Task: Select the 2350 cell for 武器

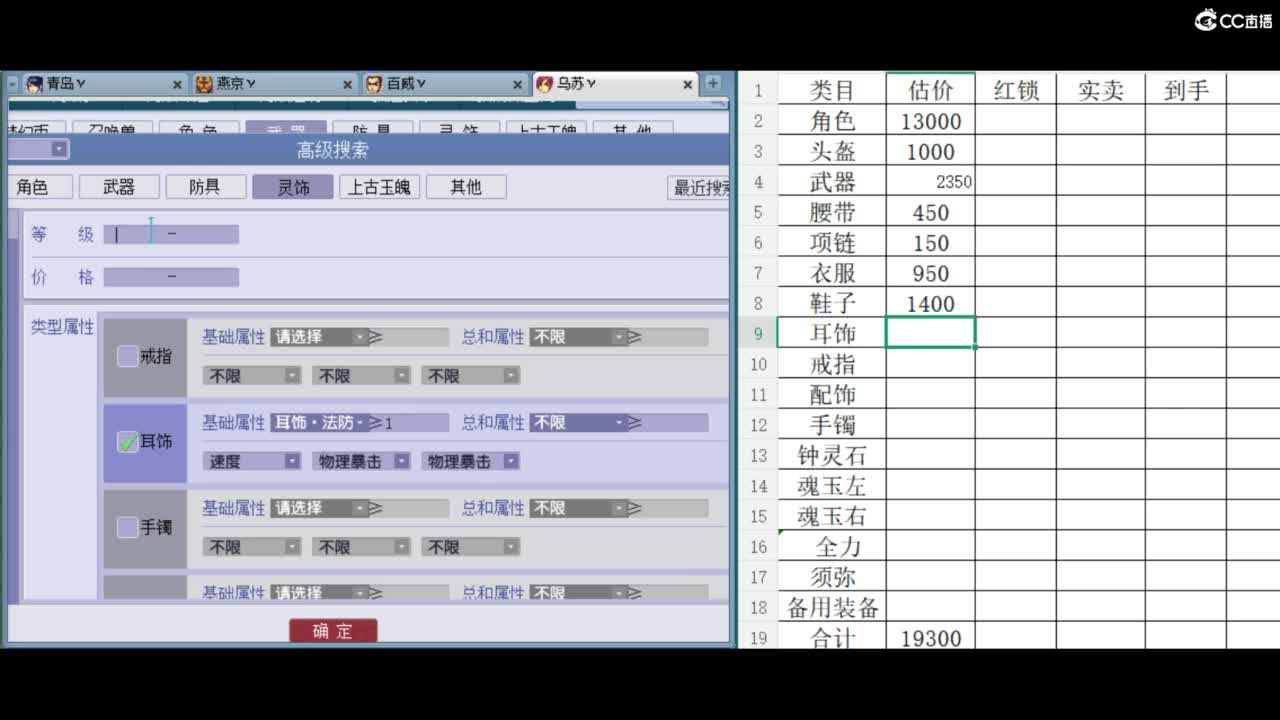Action: tap(931, 182)
